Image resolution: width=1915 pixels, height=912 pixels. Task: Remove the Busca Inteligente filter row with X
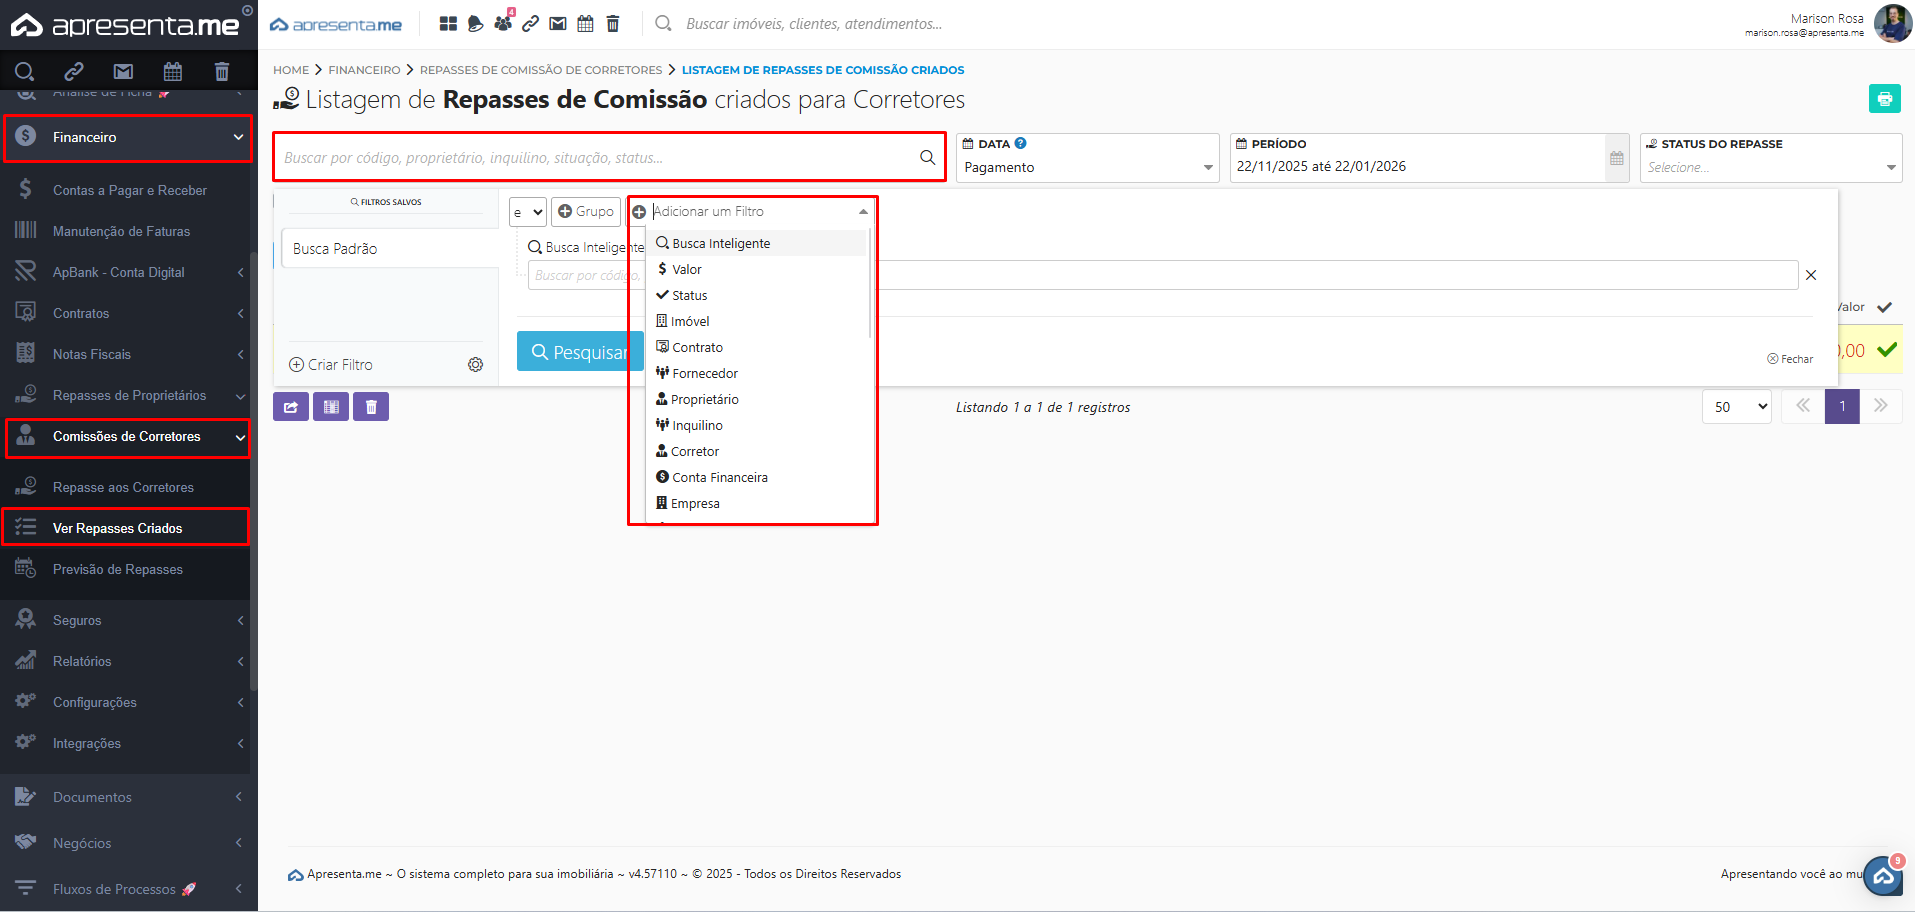tap(1811, 275)
